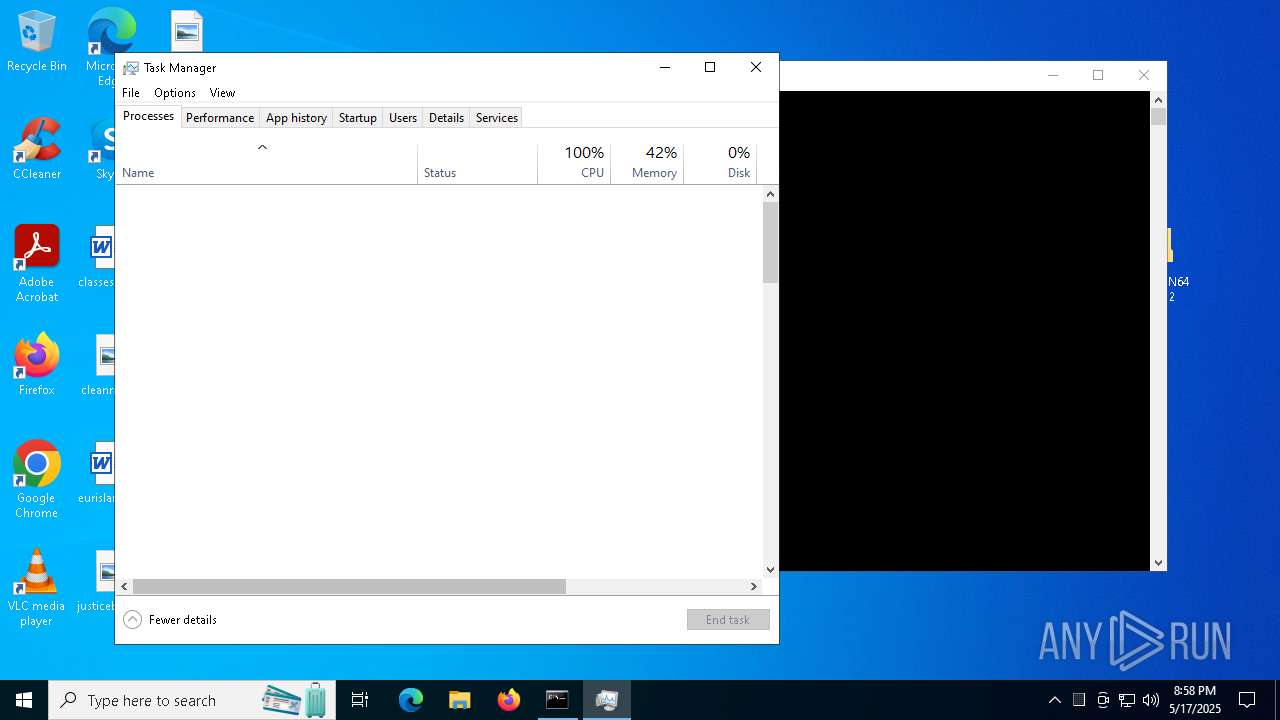This screenshot has height=720, width=1280.
Task: Open Task View on the taskbar
Action: click(x=360, y=700)
